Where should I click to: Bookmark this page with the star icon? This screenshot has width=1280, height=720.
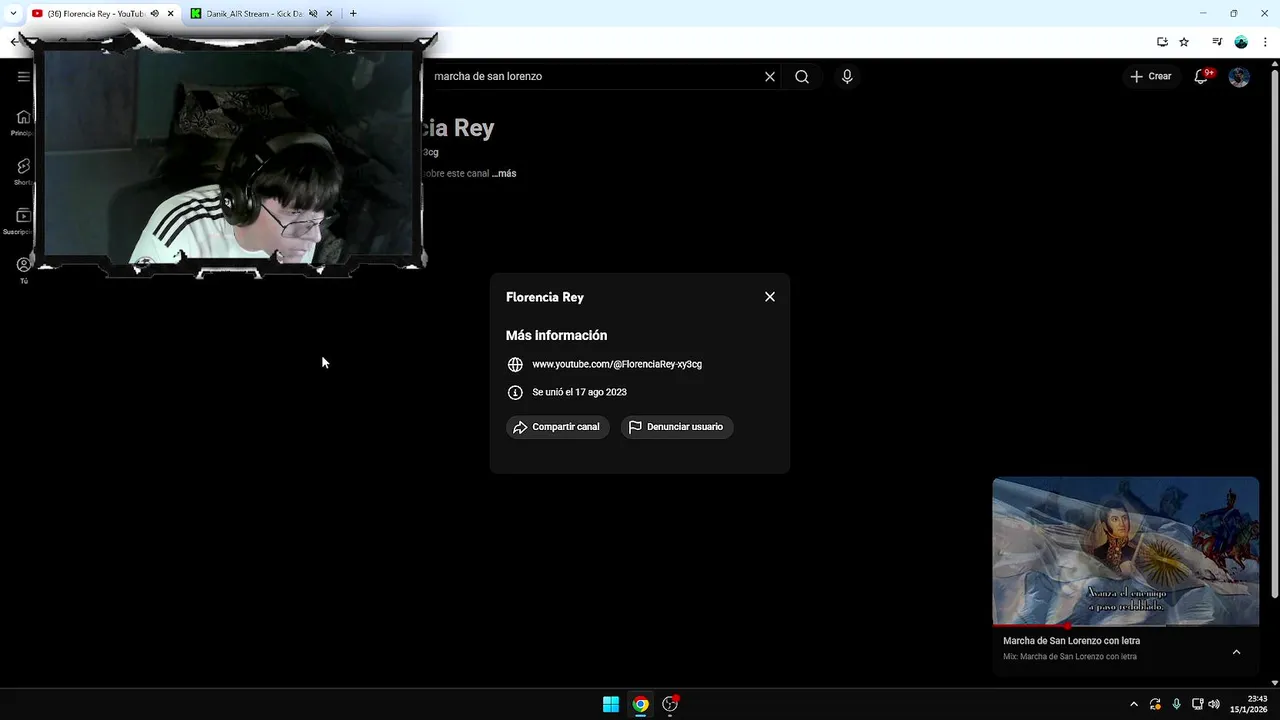click(x=1184, y=42)
